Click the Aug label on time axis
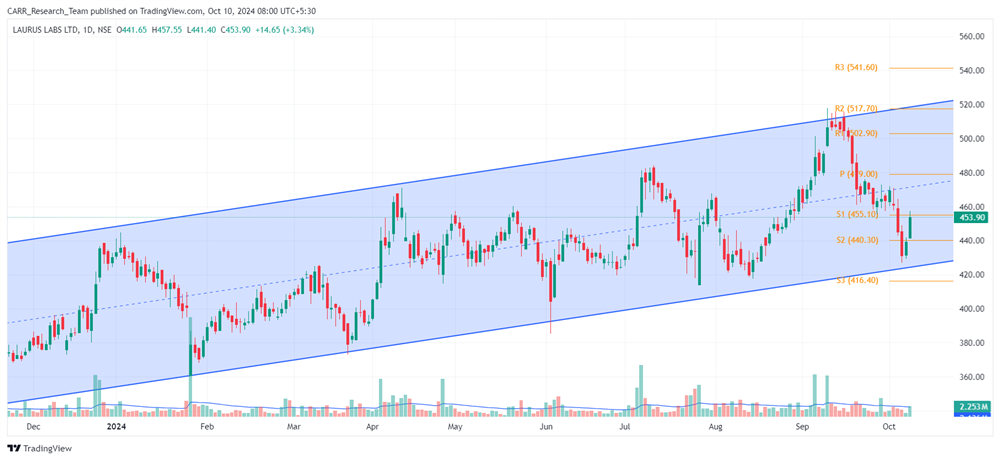 tap(716, 426)
